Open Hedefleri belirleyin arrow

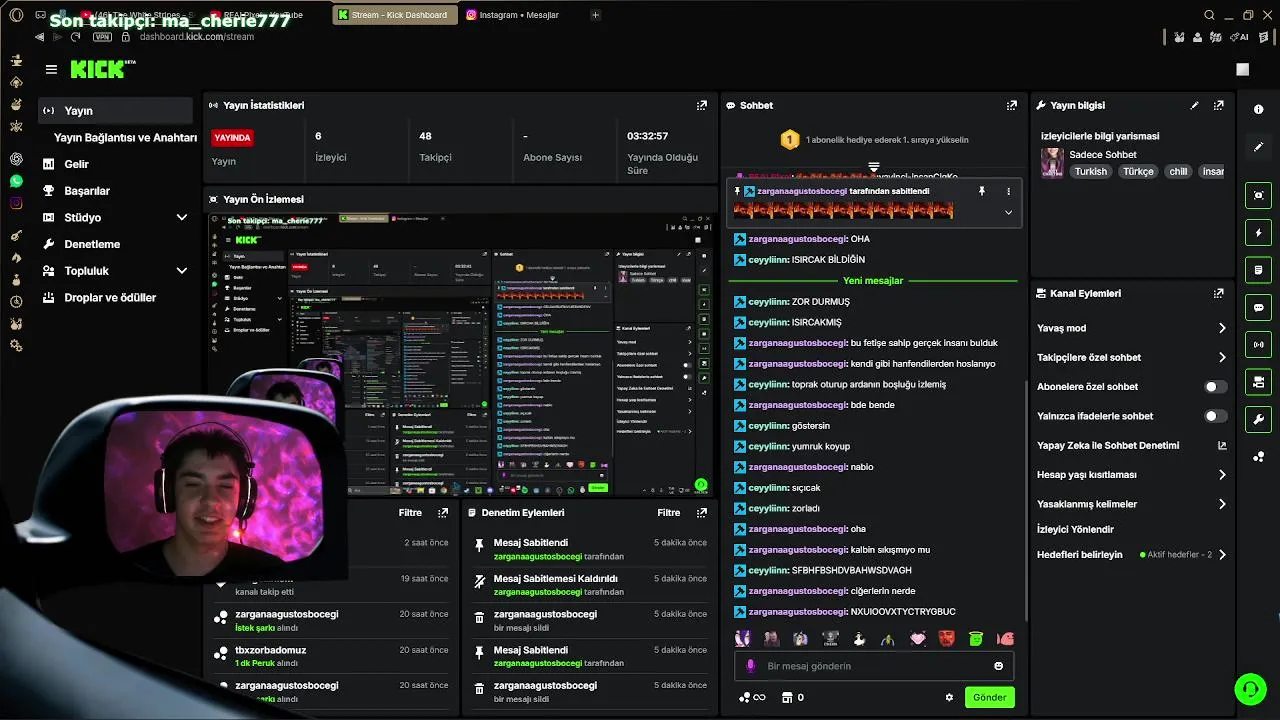tap(1222, 555)
